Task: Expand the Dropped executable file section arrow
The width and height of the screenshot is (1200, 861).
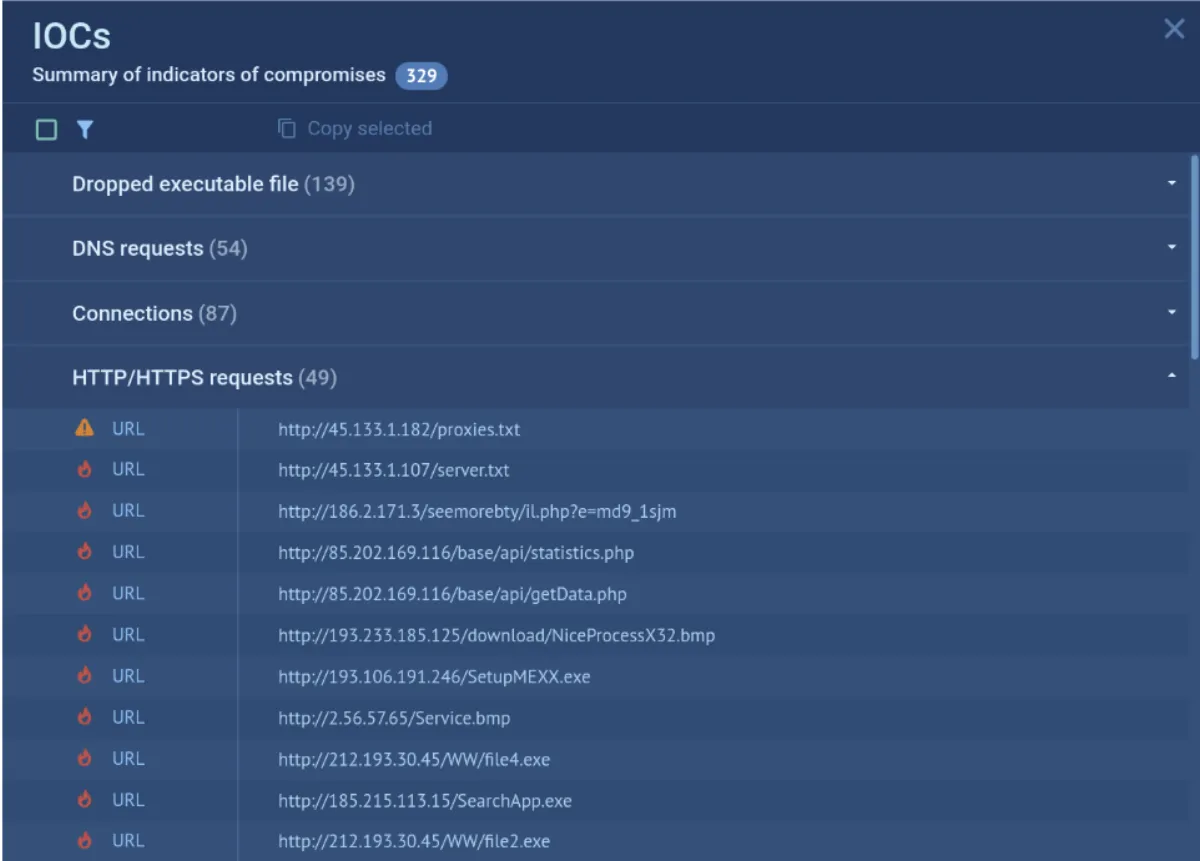Action: [x=1171, y=184]
